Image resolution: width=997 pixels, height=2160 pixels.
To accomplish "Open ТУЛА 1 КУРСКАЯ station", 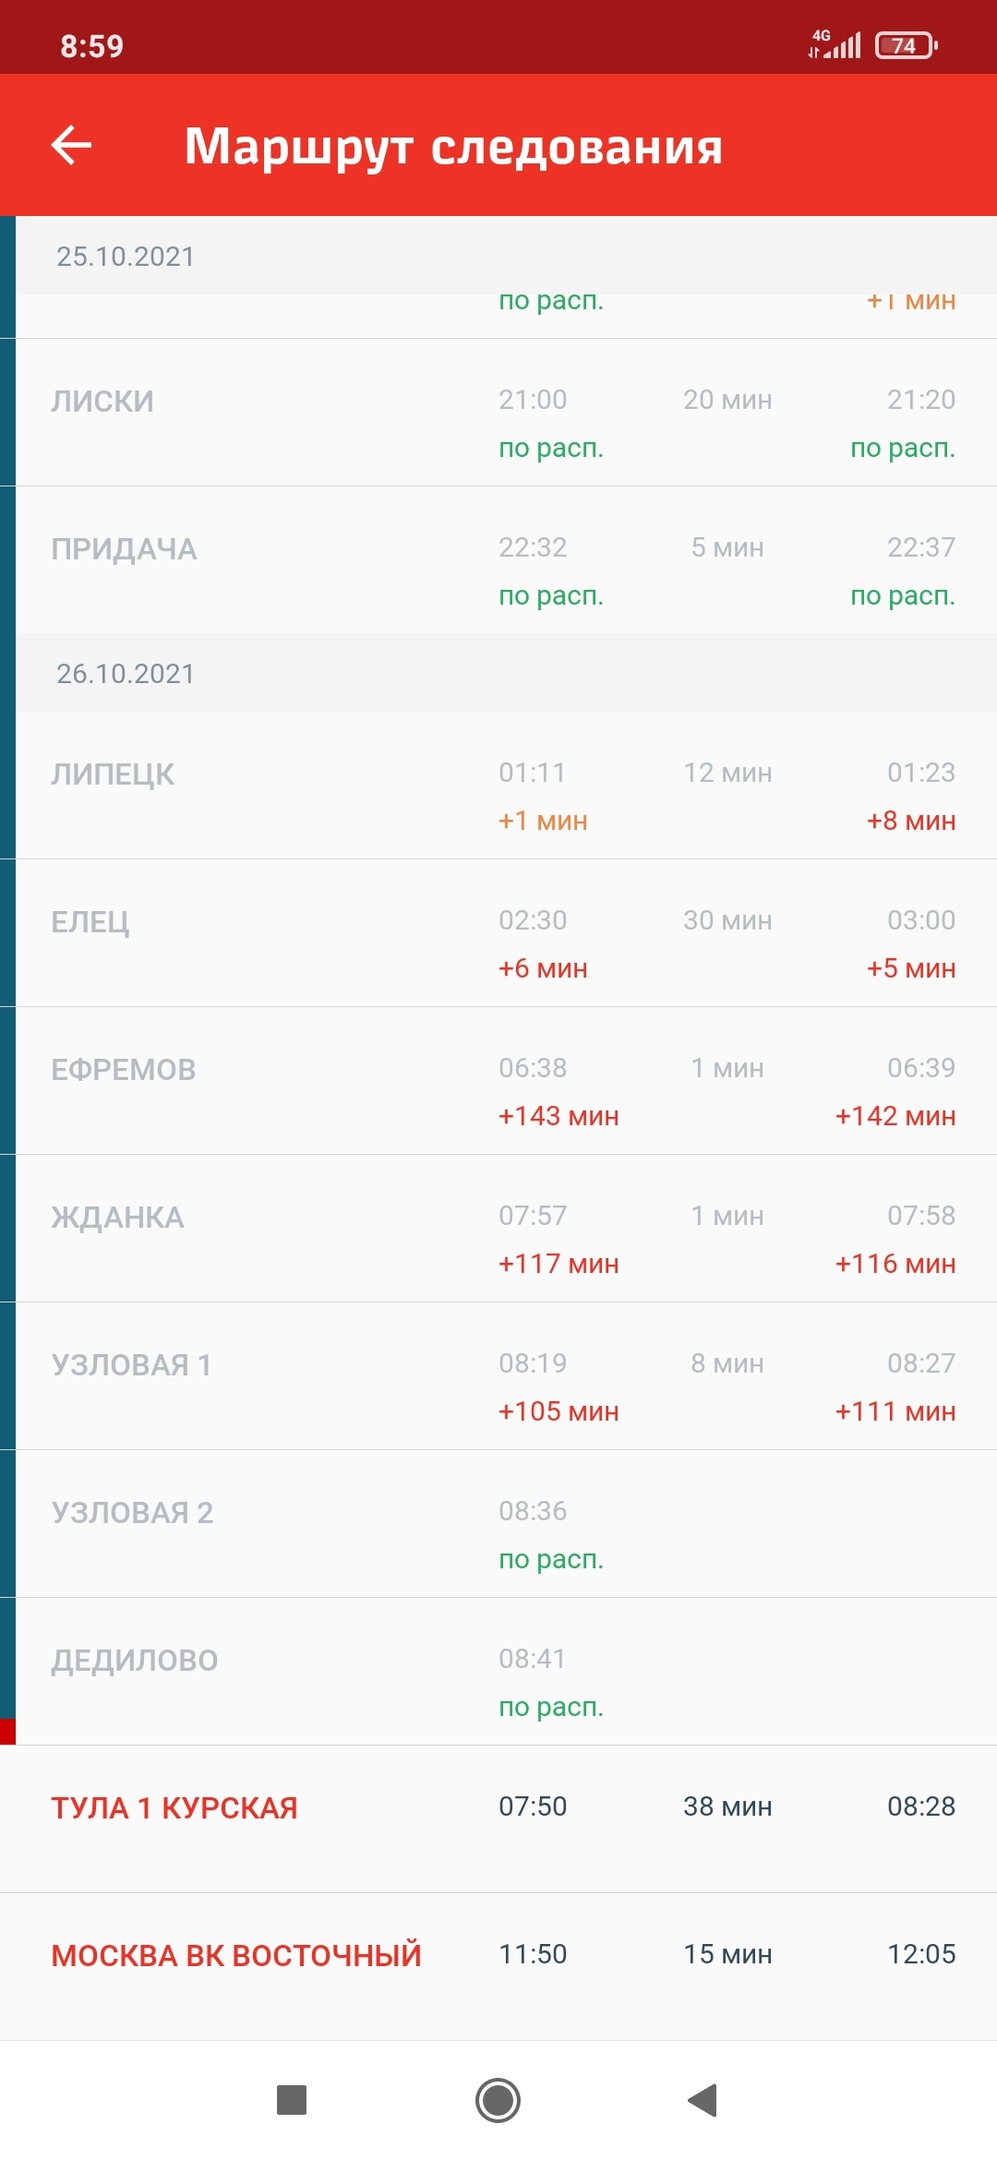I will click(x=175, y=1808).
